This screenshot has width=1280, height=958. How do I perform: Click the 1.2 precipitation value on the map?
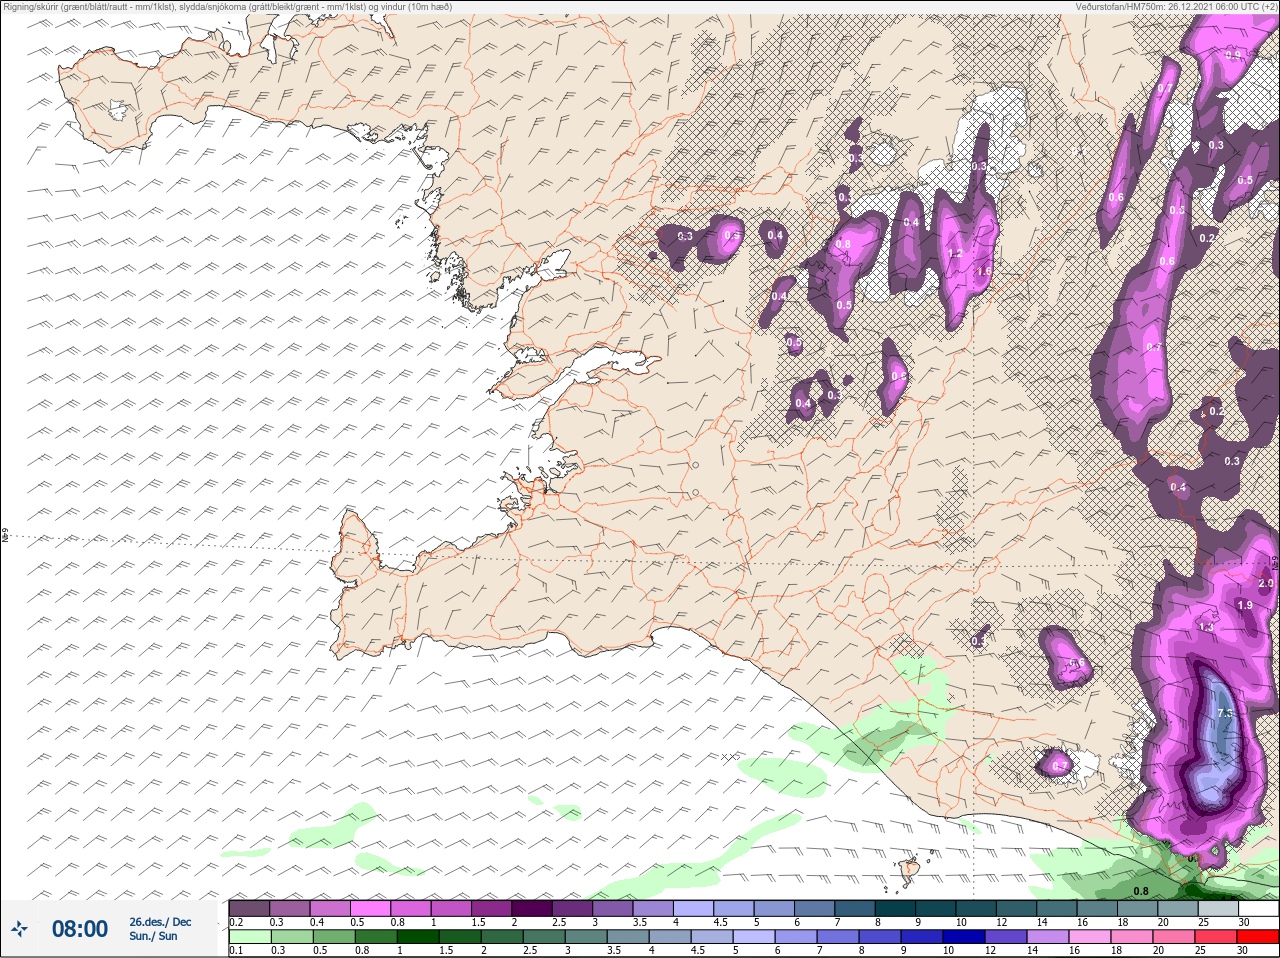pos(955,254)
